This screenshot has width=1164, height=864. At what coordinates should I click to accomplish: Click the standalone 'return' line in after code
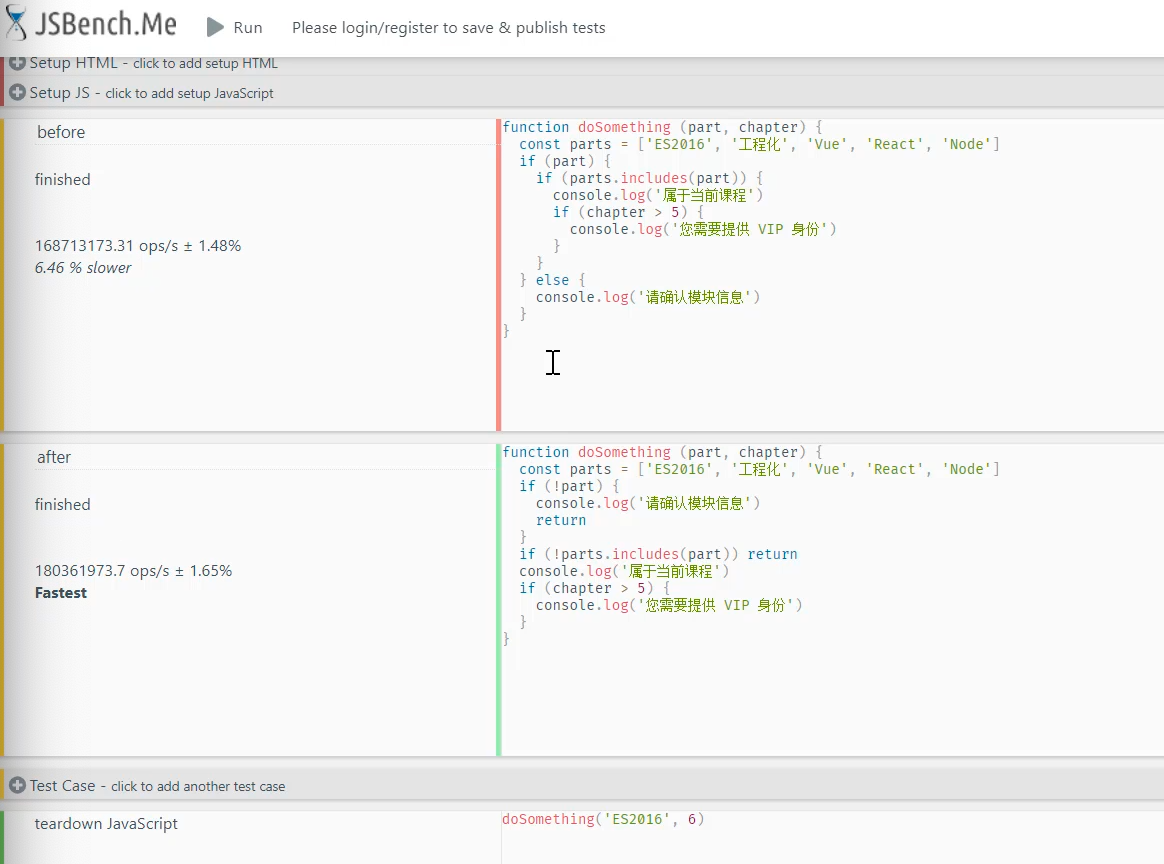[x=561, y=520]
